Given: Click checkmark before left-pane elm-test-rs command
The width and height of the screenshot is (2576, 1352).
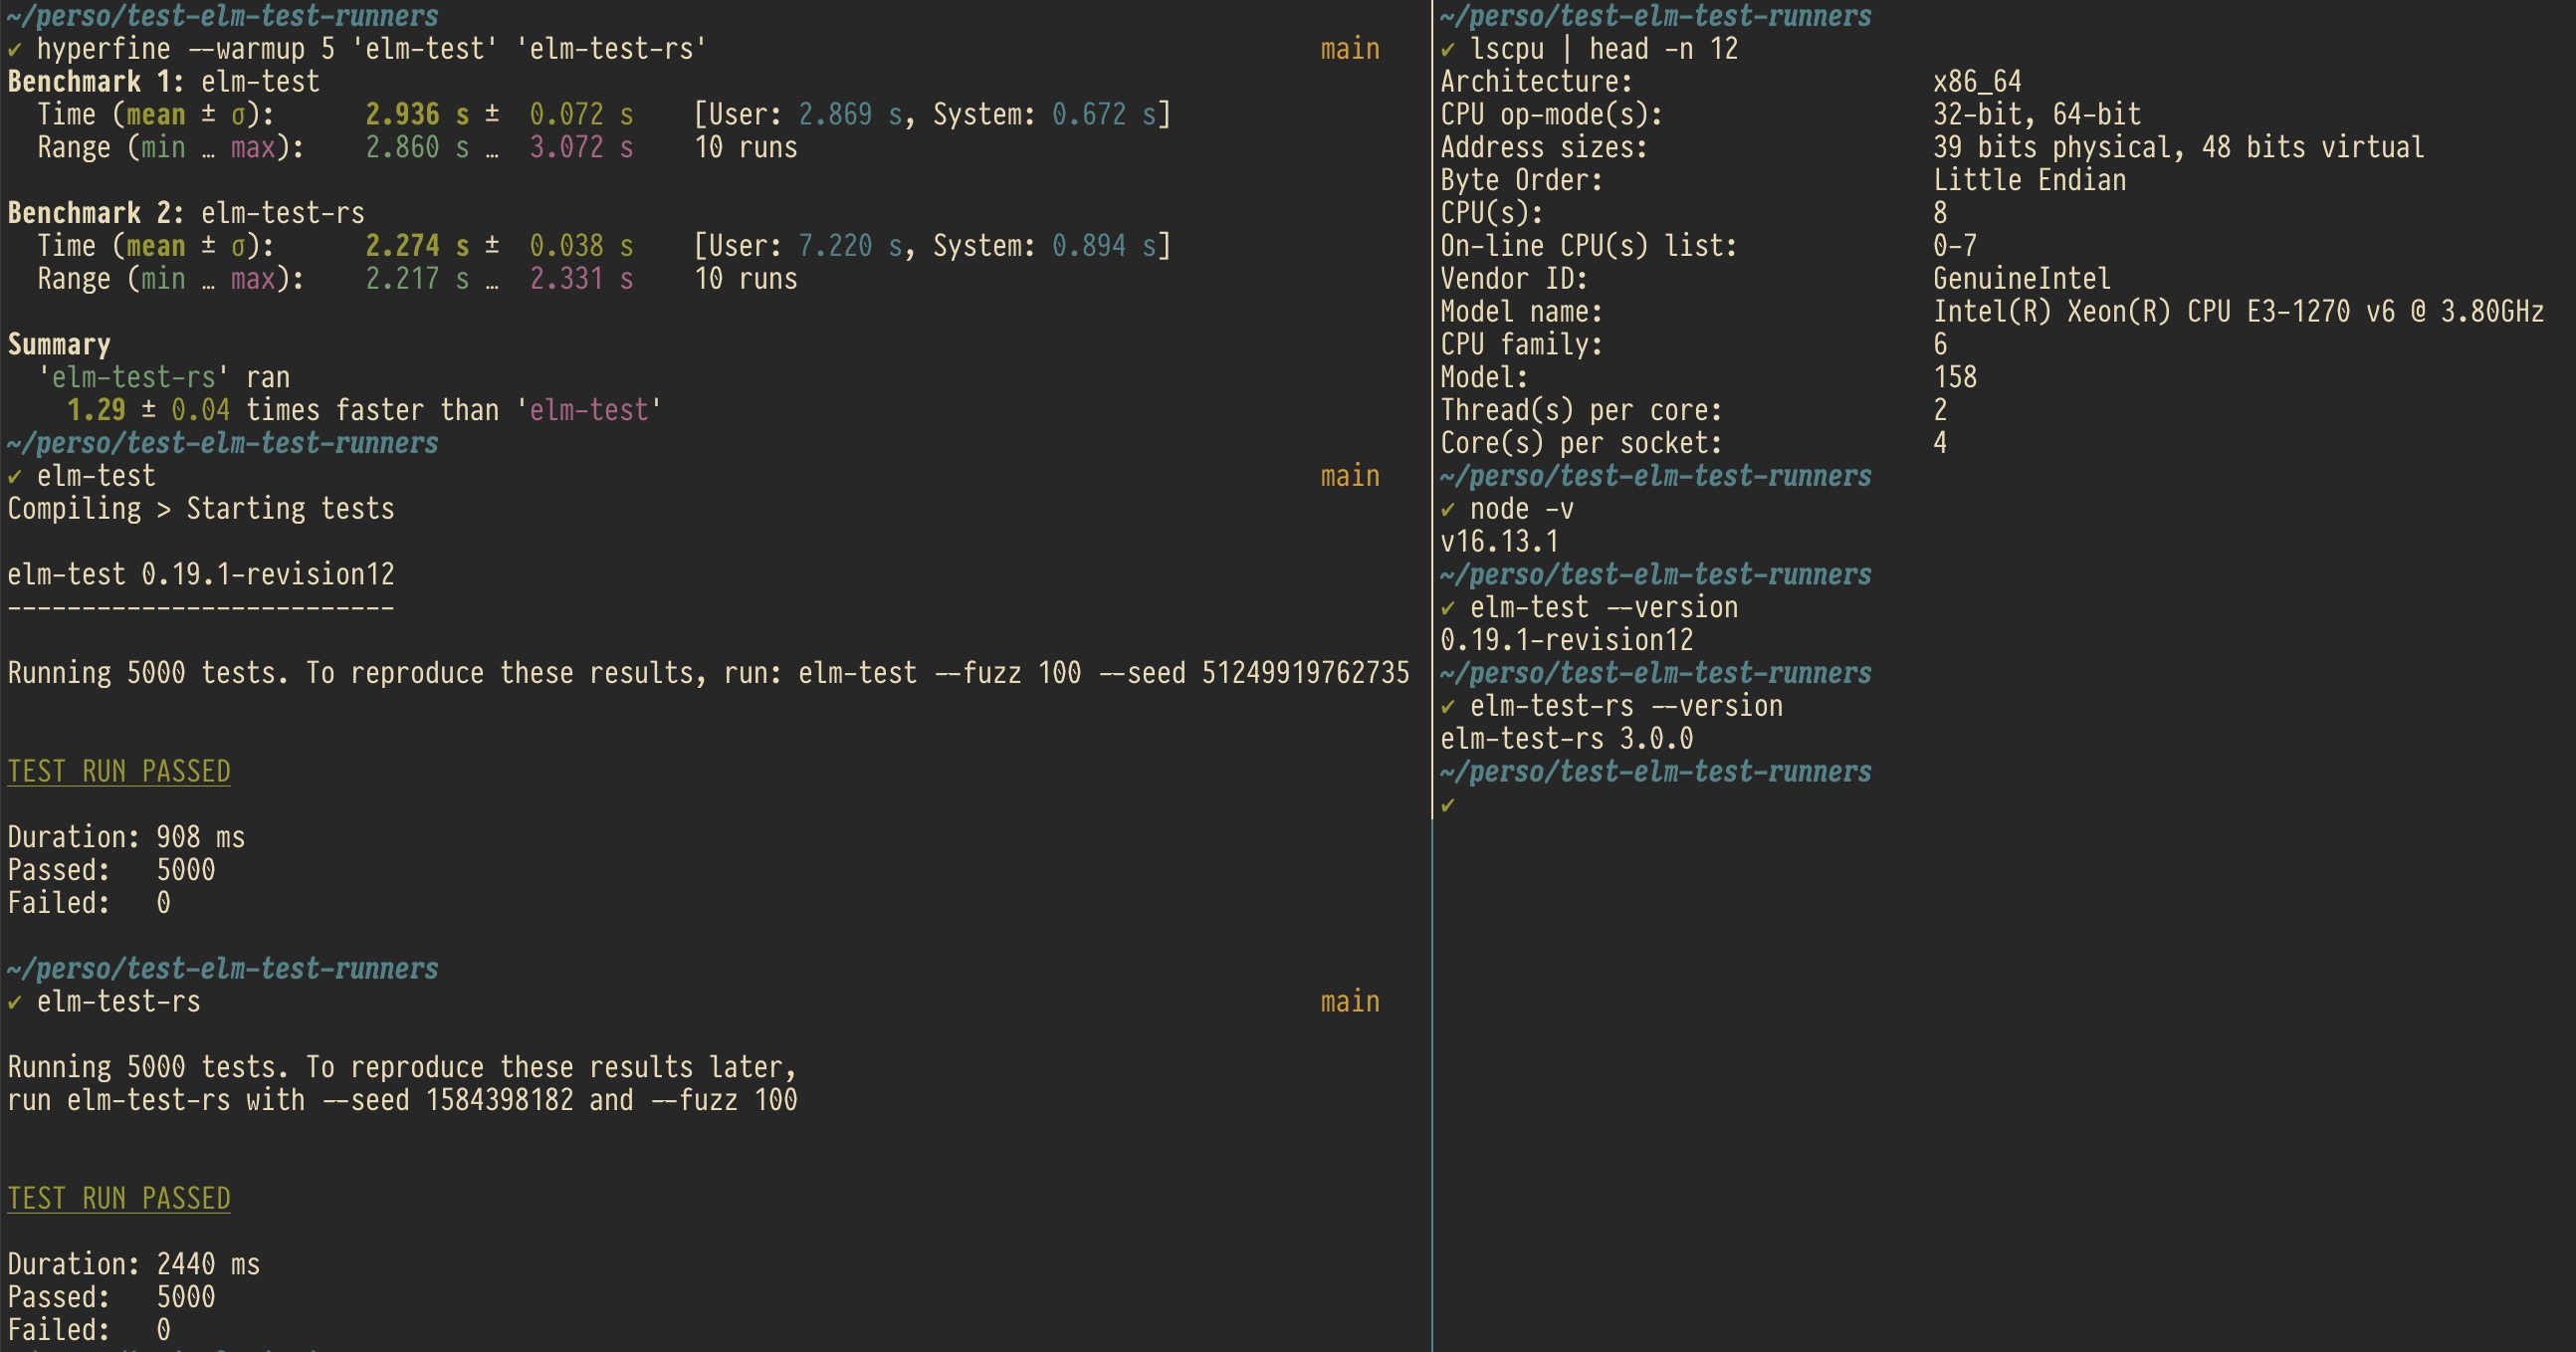Looking at the screenshot, I should [14, 1003].
